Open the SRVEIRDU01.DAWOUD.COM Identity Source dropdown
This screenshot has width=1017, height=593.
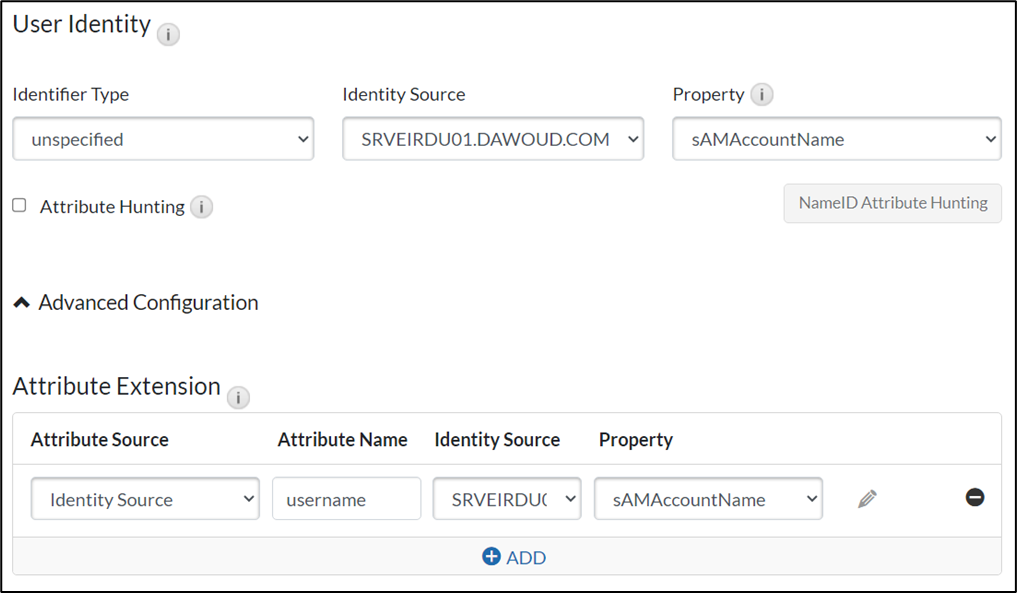[493, 139]
